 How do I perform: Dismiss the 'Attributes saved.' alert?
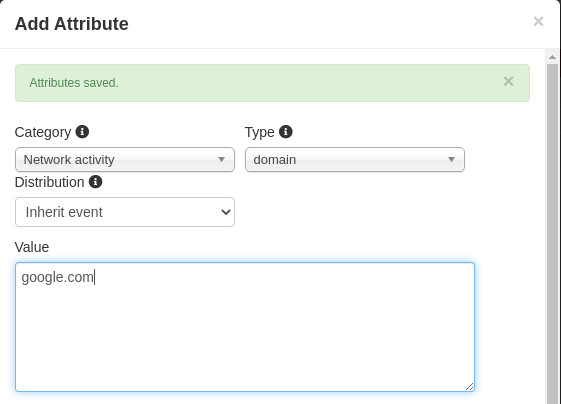coord(508,82)
